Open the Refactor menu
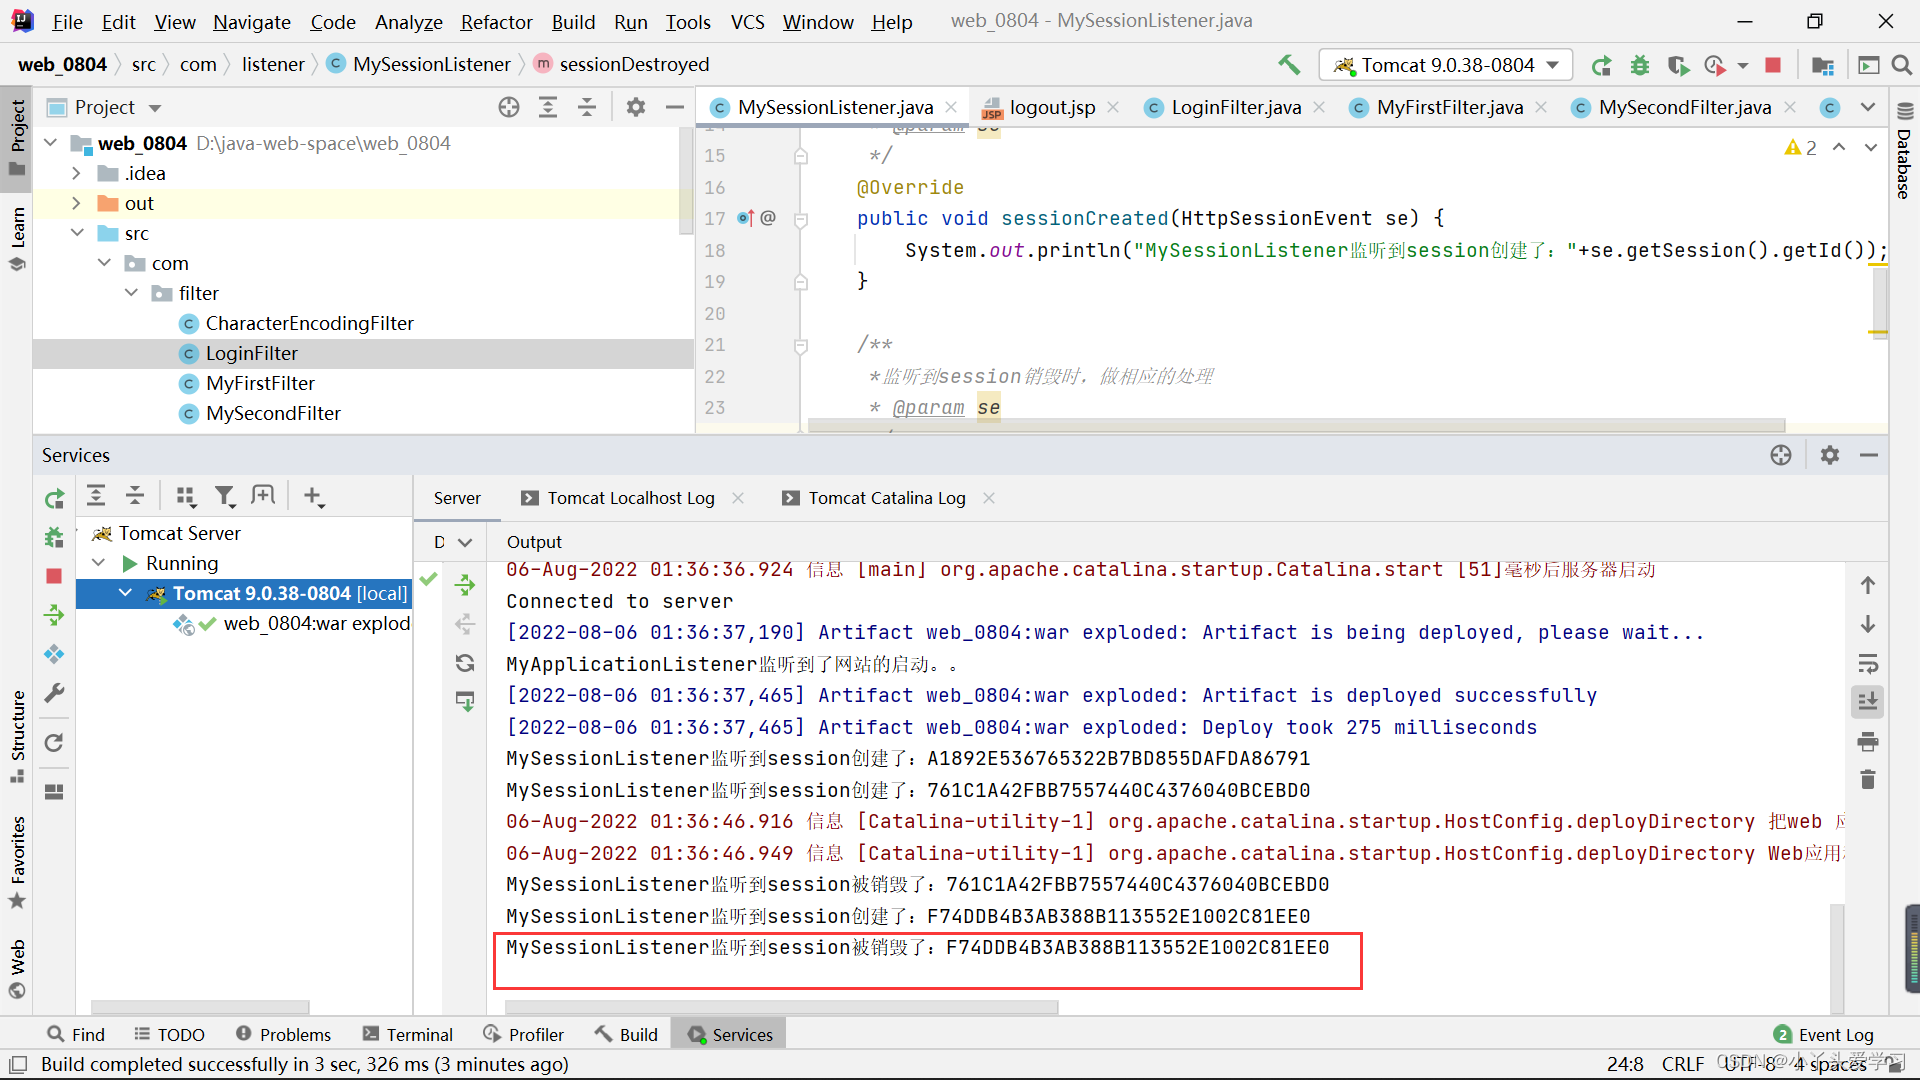The image size is (1920, 1080). coord(496,22)
